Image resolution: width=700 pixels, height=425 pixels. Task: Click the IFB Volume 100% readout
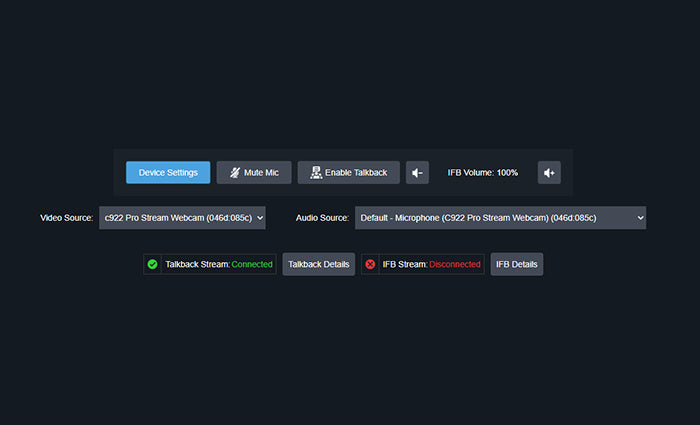click(x=482, y=173)
